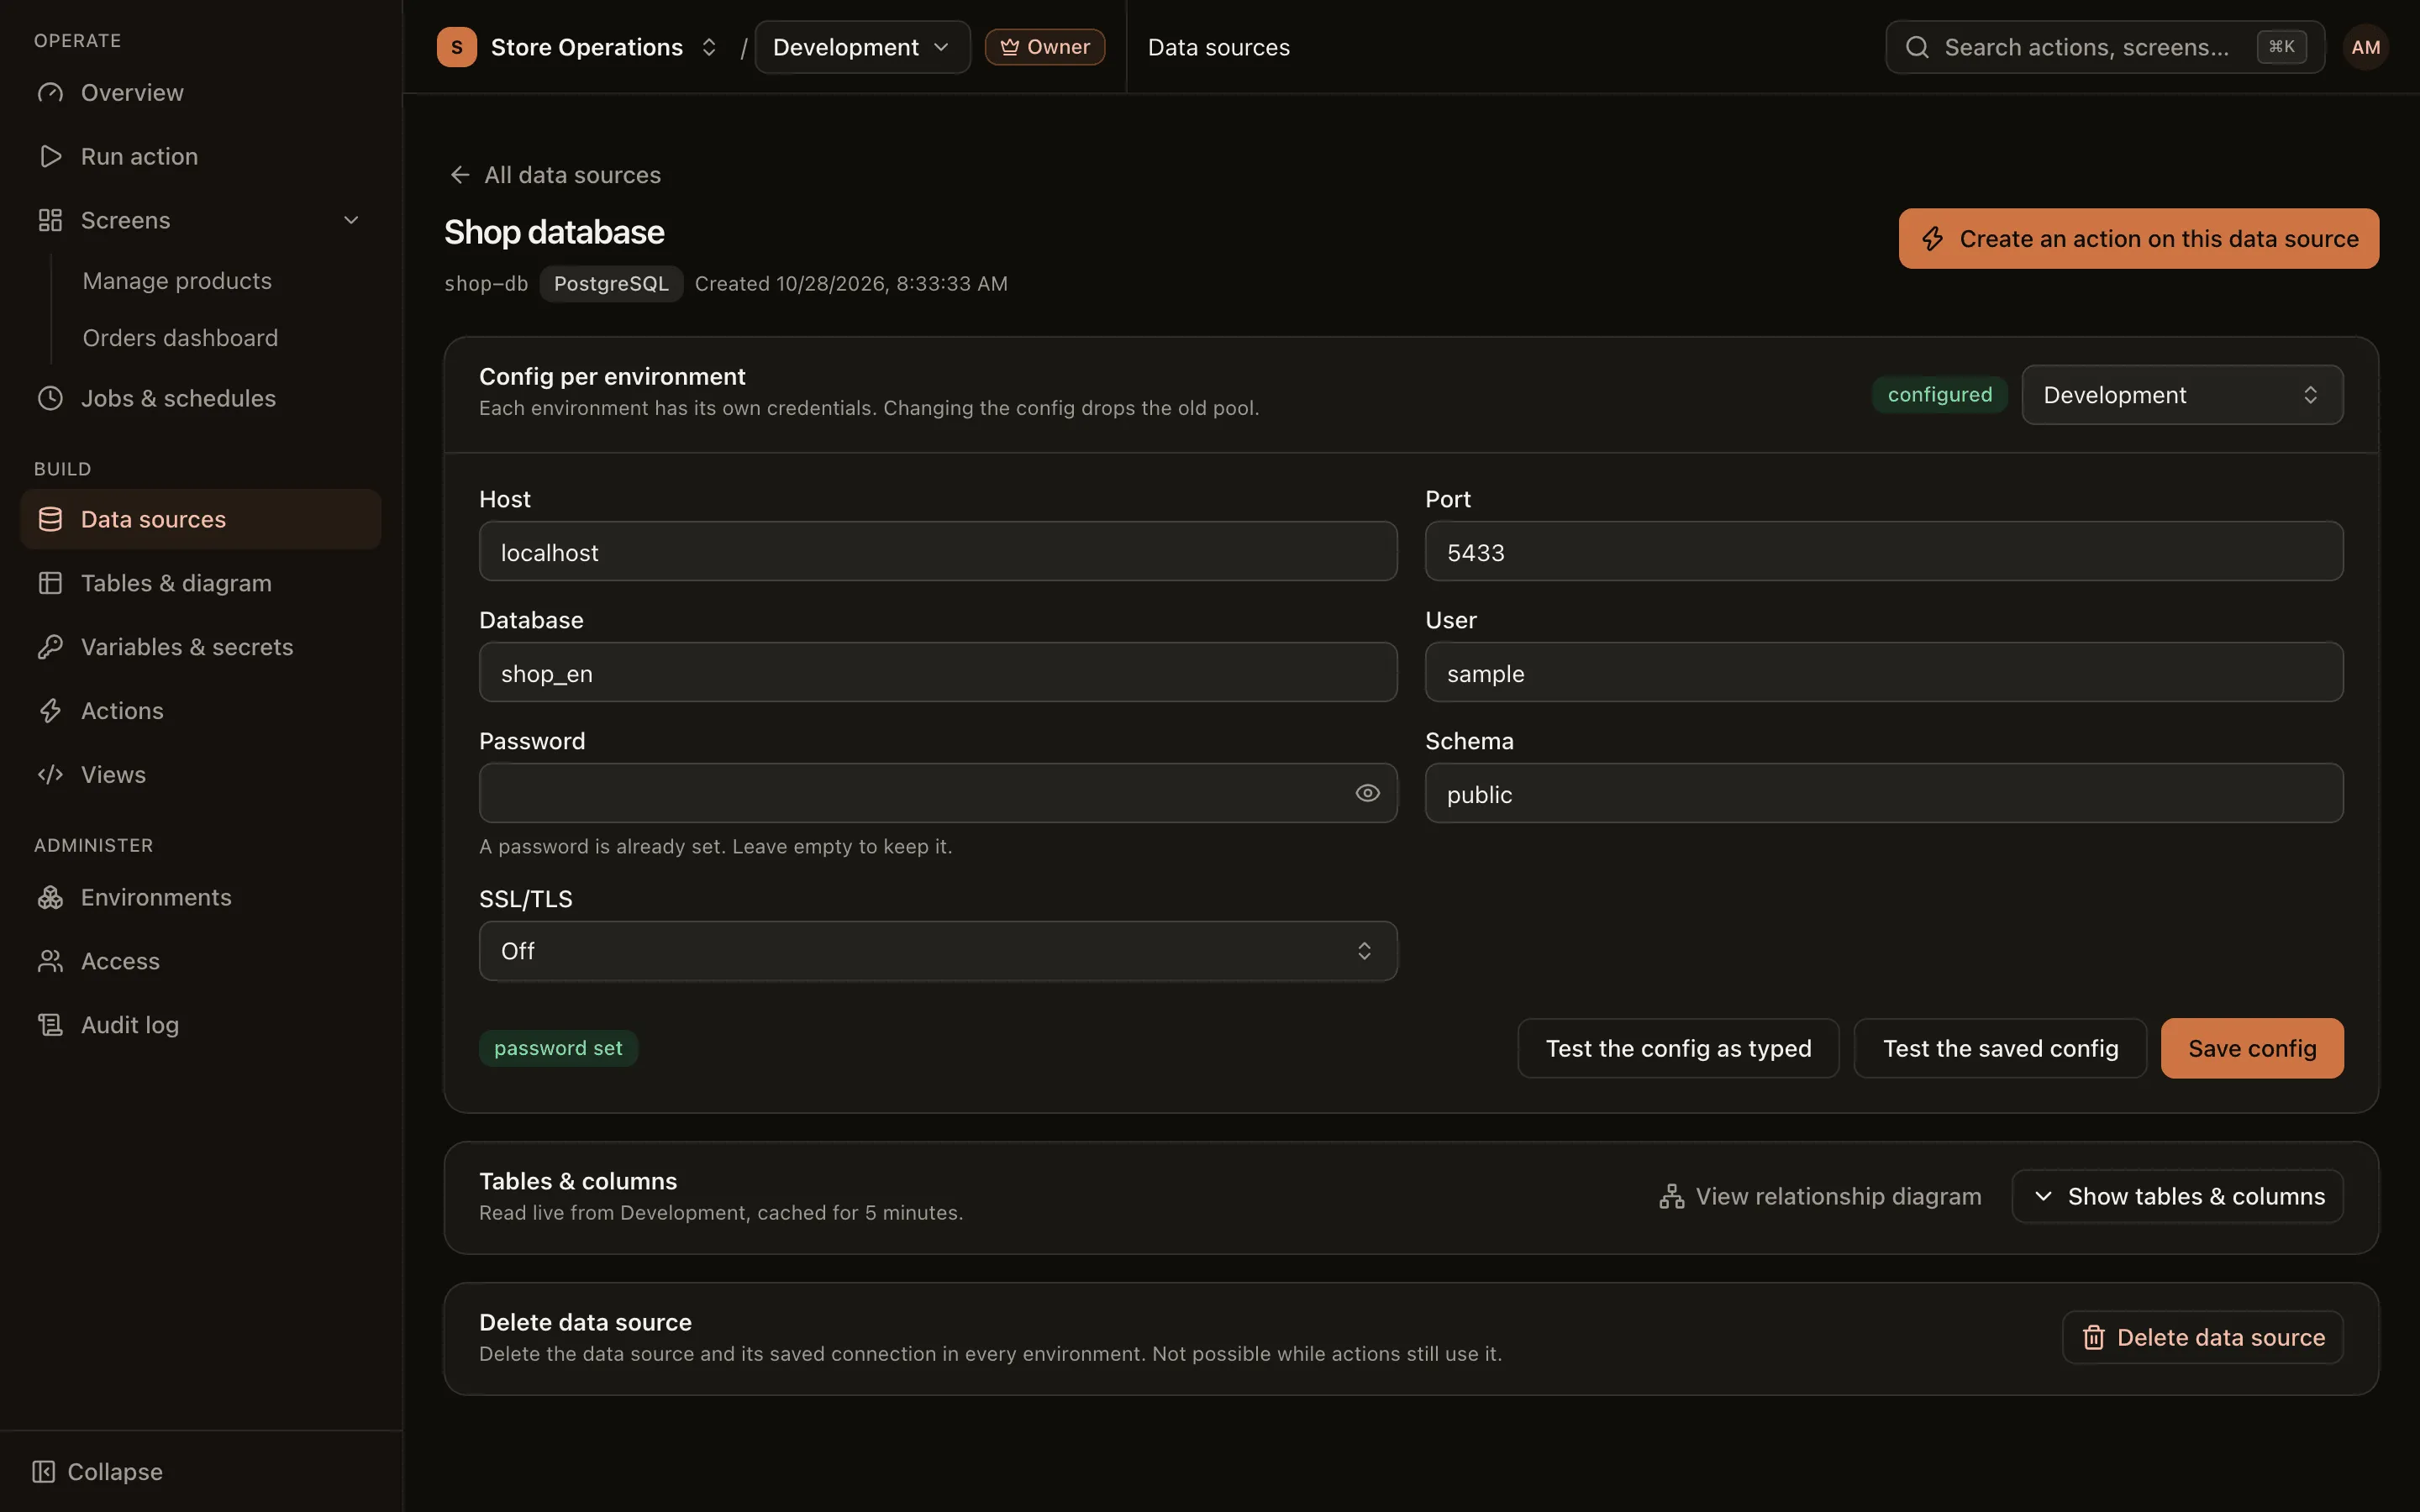Open the Overview page icon

(50, 93)
